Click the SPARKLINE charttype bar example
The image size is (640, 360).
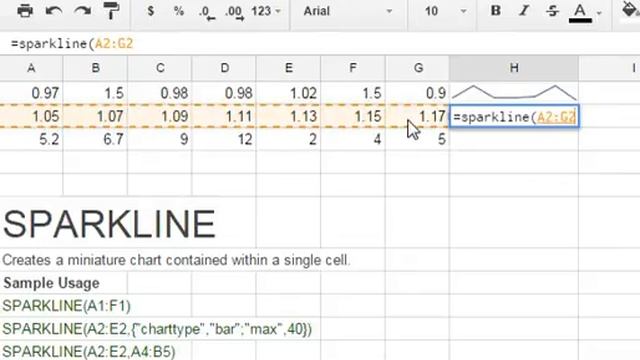coord(157,329)
